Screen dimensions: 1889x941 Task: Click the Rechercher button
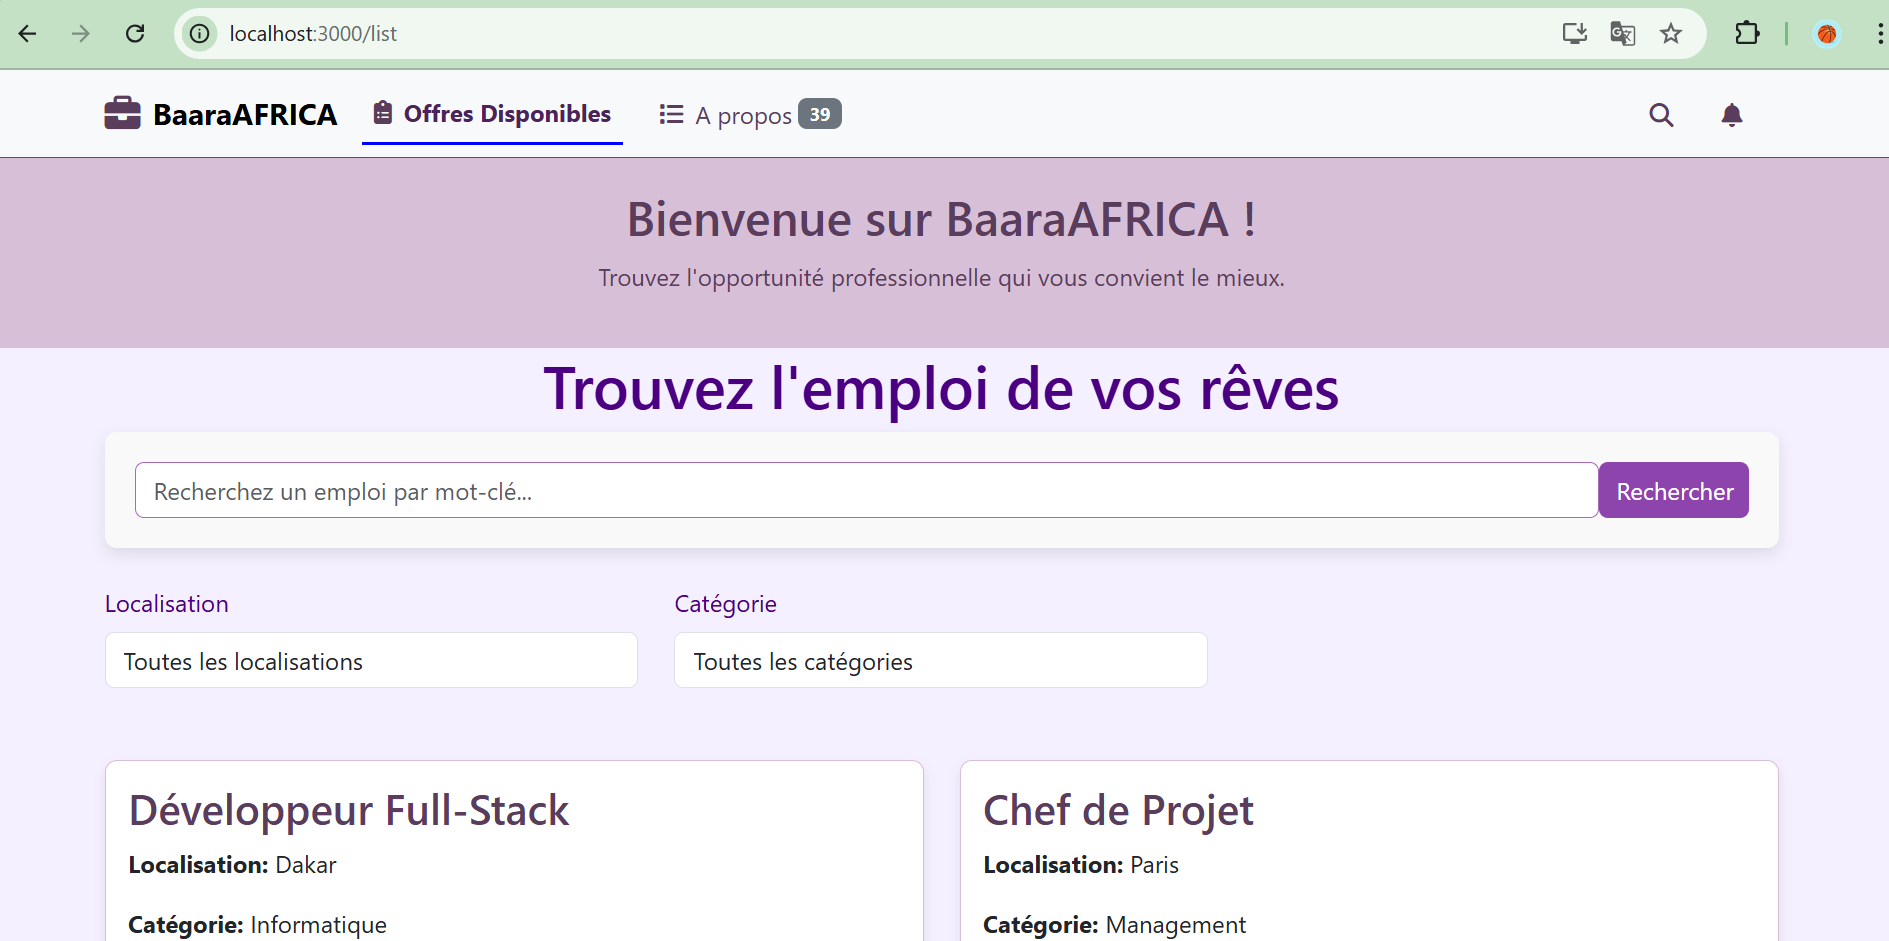tap(1674, 490)
